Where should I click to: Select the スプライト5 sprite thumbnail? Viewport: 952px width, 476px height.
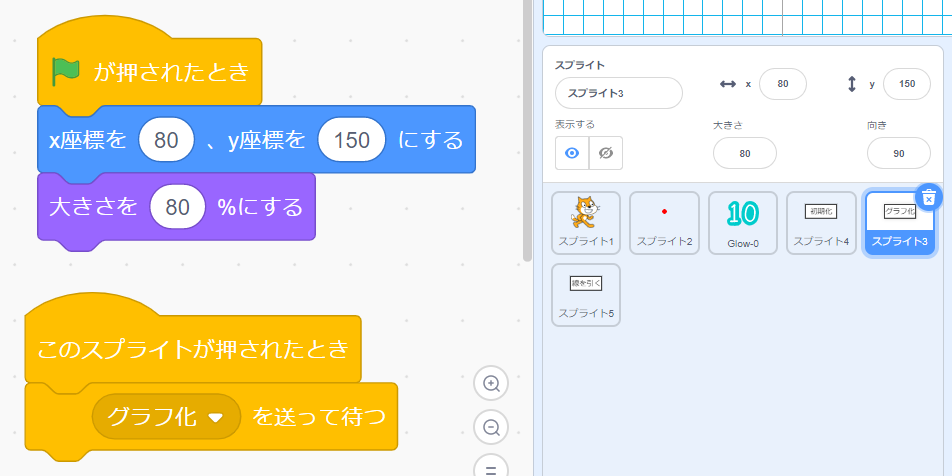coord(586,295)
